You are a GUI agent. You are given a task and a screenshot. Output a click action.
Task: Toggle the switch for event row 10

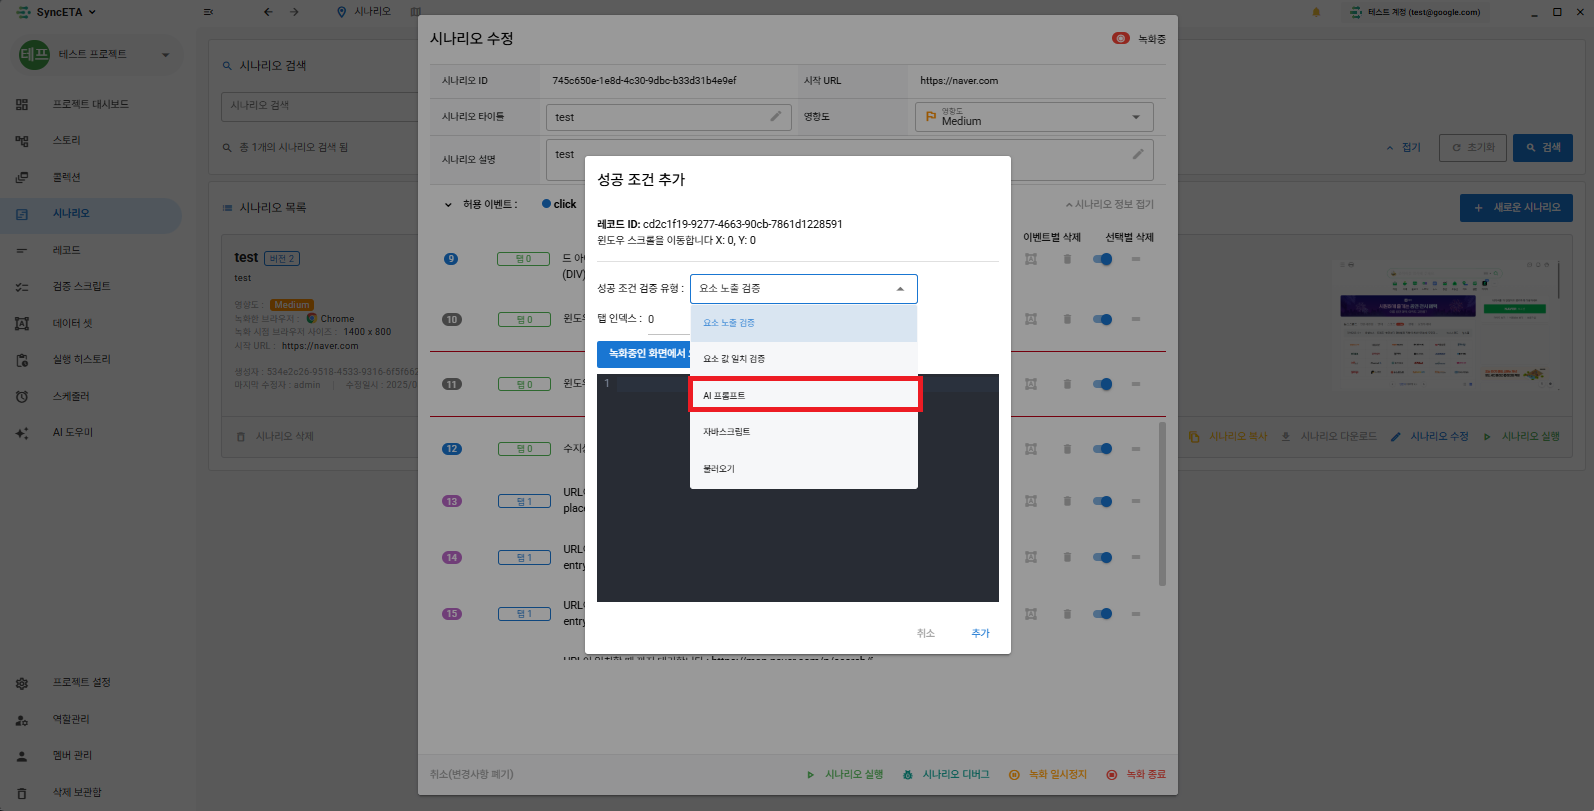pyautogui.click(x=1103, y=319)
